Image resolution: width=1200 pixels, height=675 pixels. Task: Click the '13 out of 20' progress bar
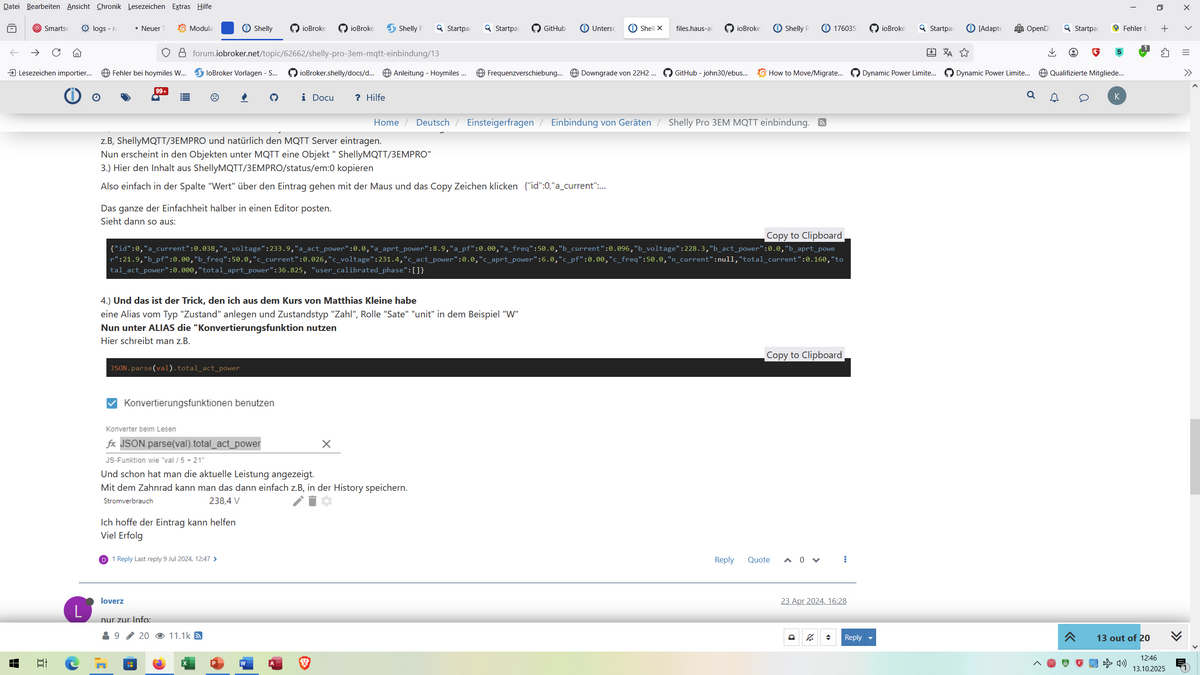[1122, 637]
